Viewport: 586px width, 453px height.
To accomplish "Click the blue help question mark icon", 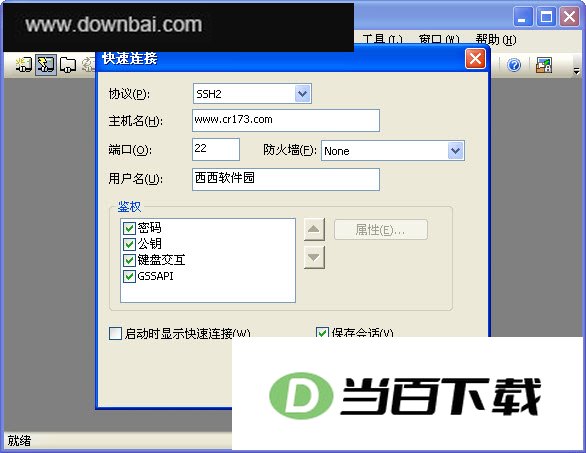I will [514, 65].
